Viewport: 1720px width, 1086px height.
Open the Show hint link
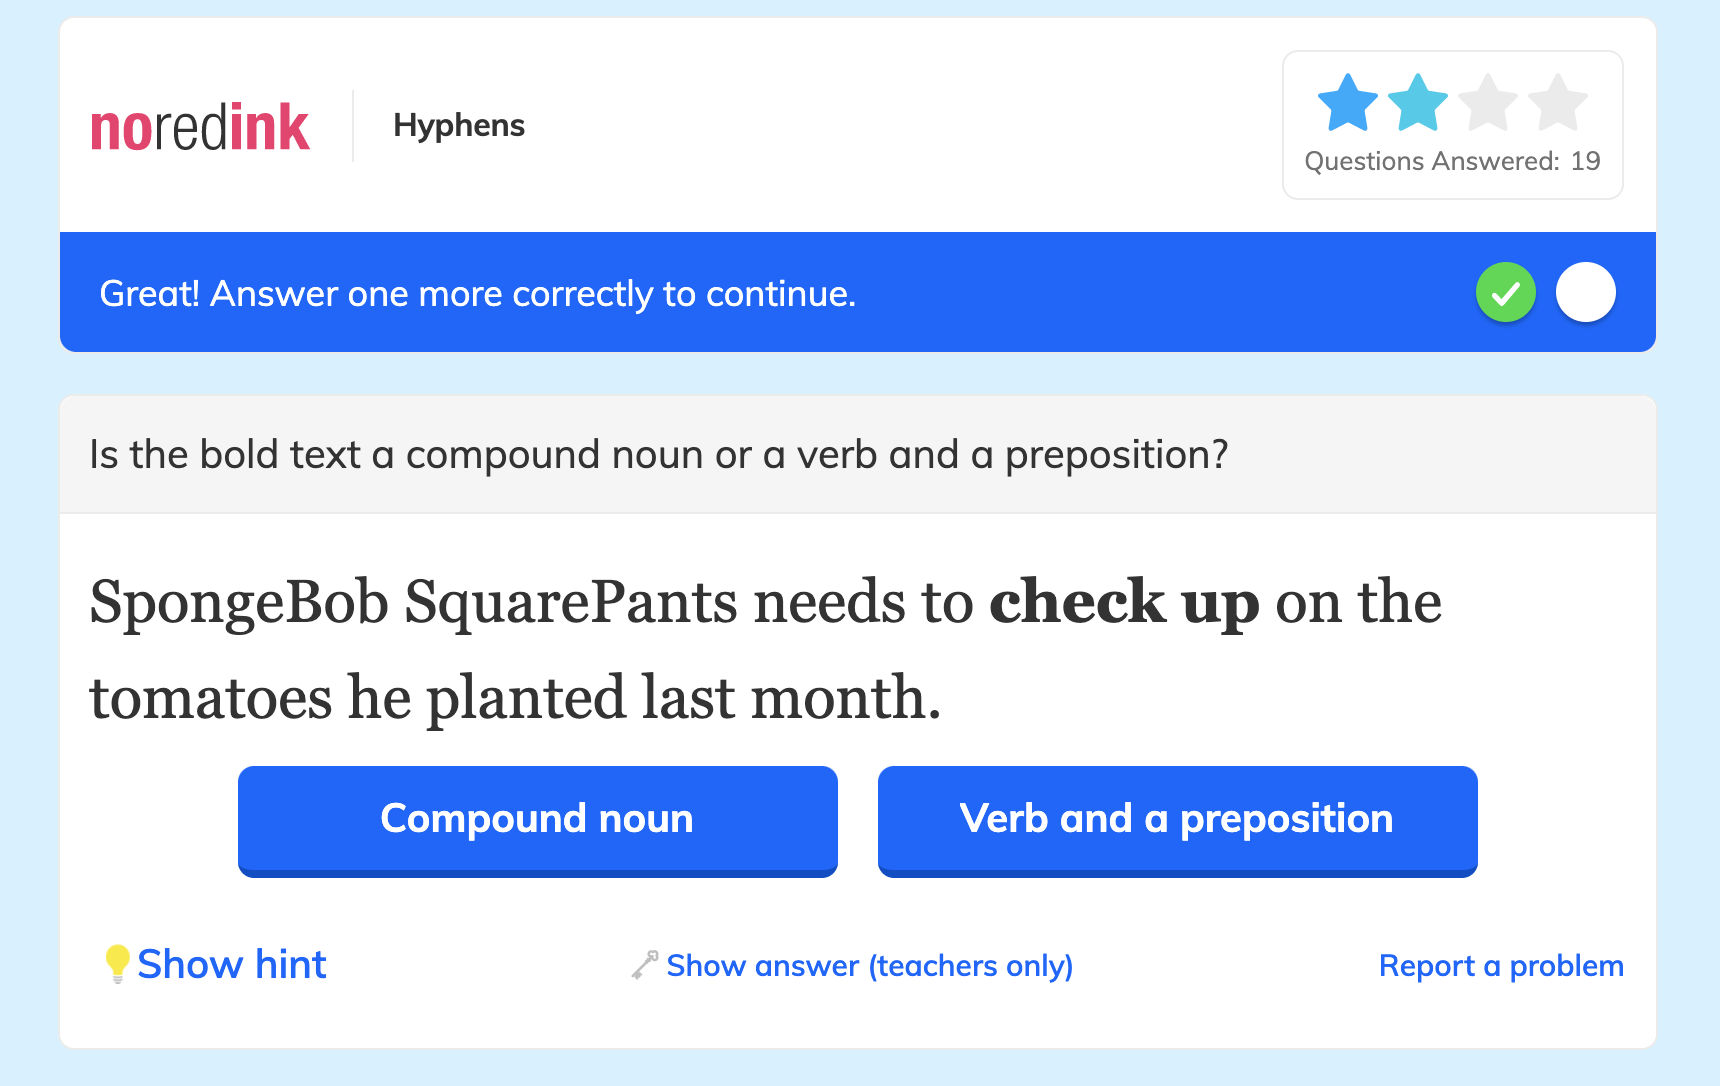tap(231, 964)
